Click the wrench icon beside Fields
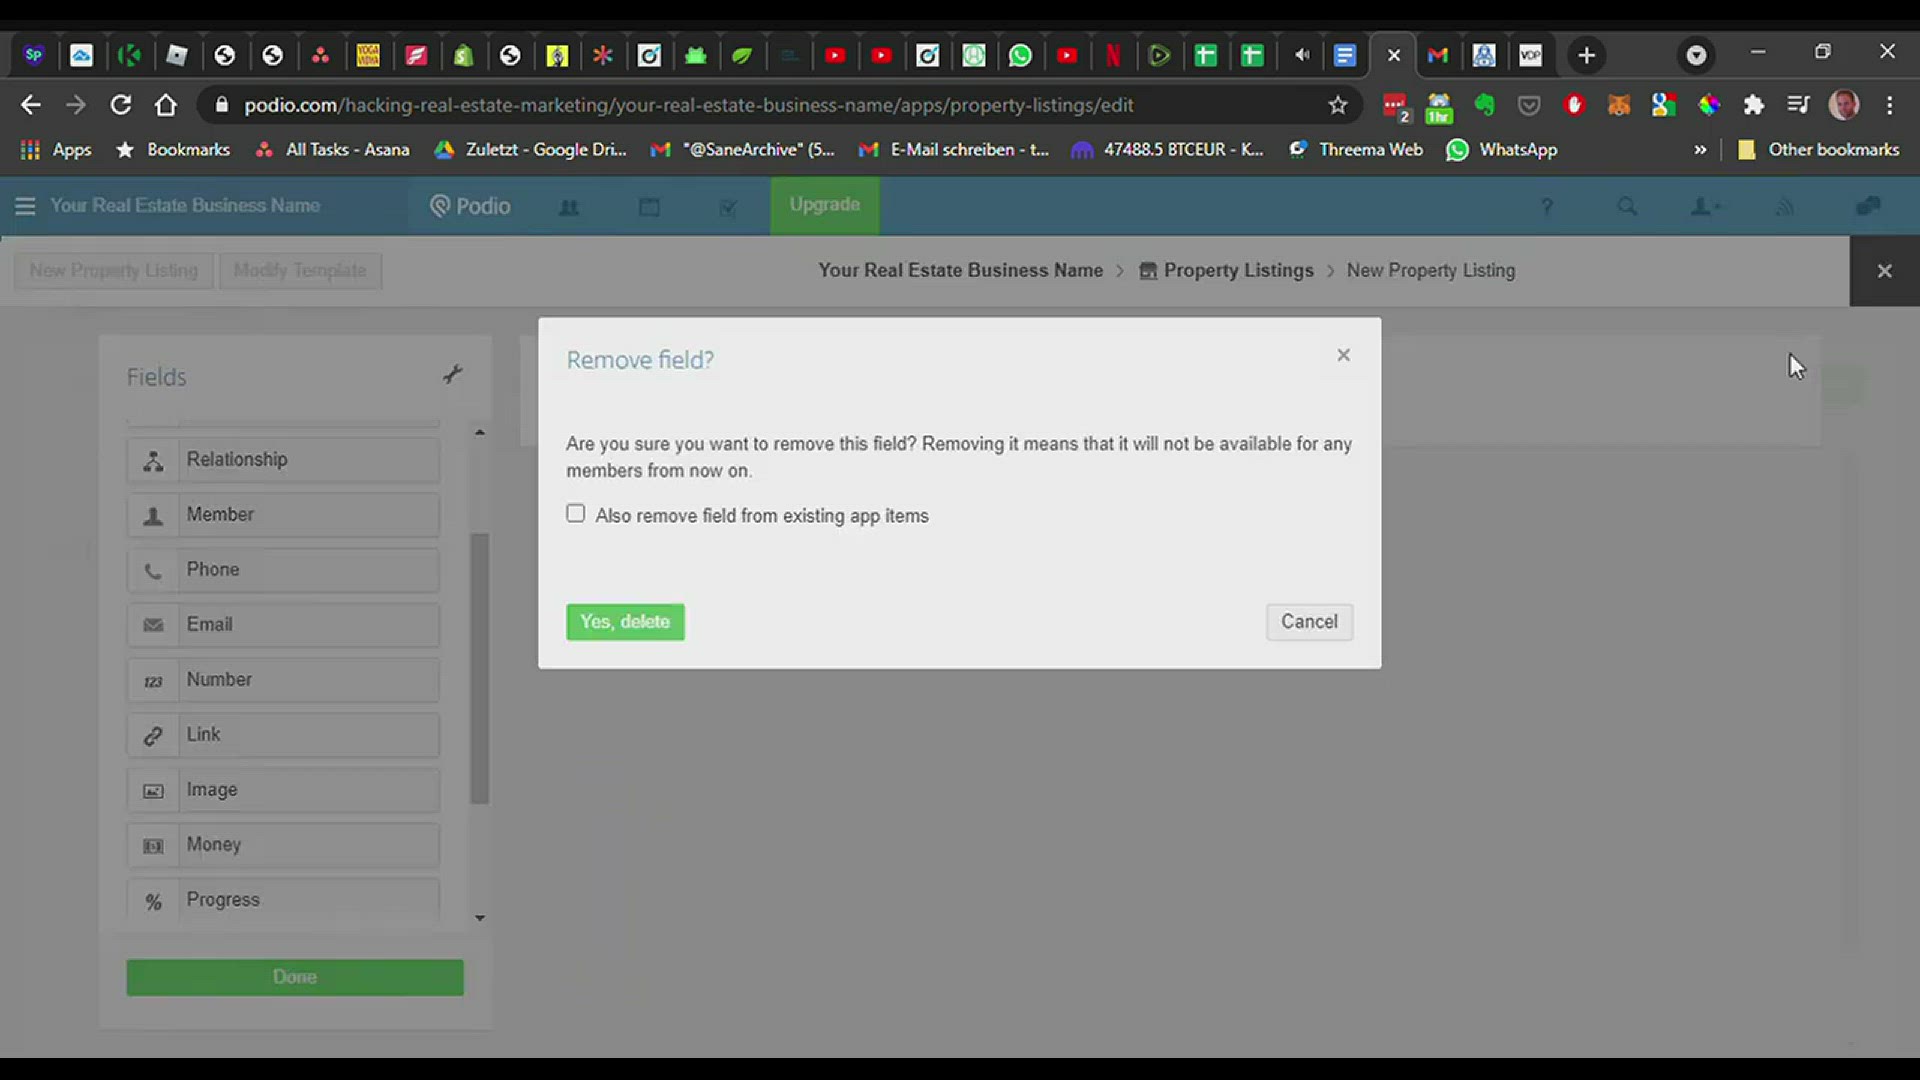 [452, 375]
